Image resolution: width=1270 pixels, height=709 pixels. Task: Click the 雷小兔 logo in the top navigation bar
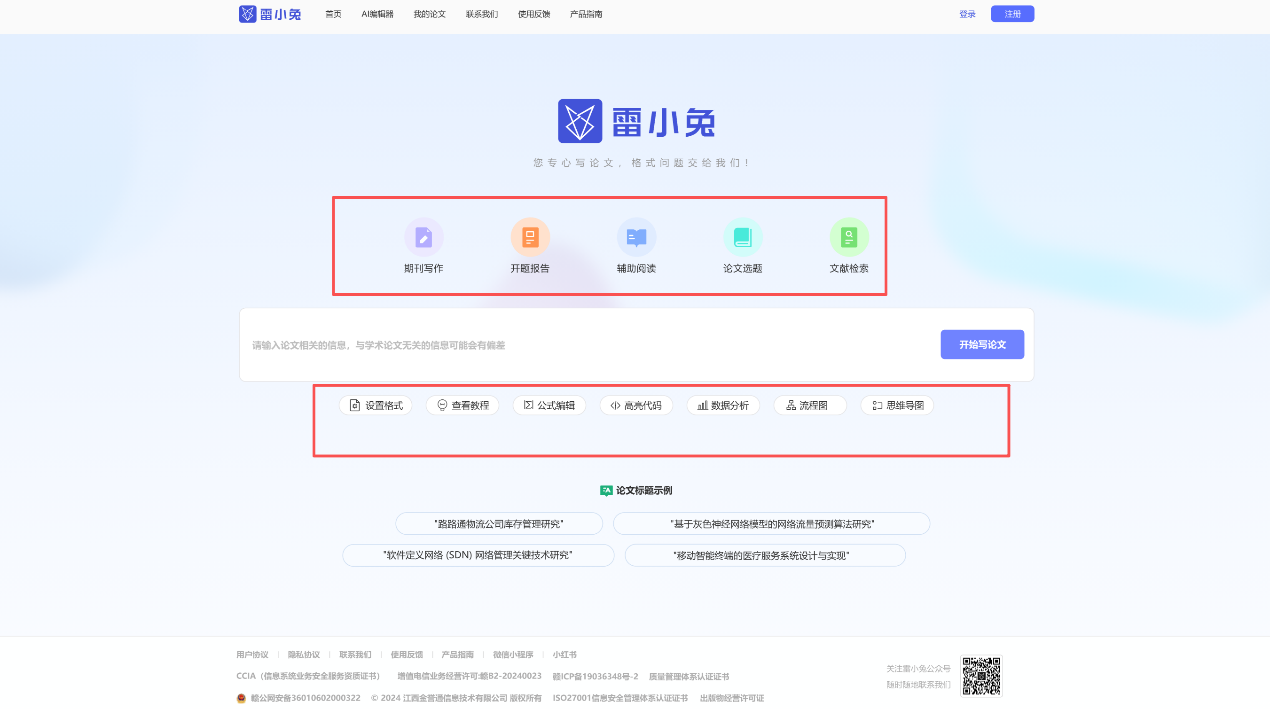pyautogui.click(x=270, y=14)
